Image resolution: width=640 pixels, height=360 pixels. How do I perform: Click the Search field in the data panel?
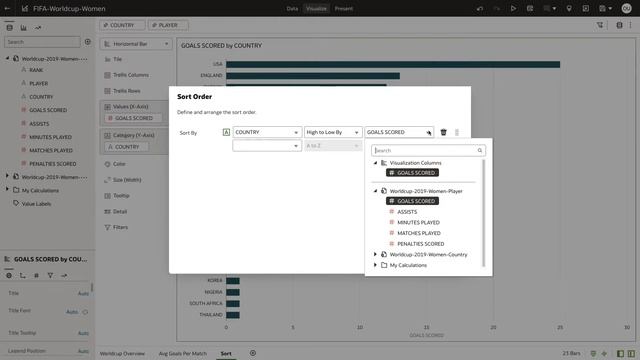coord(42,42)
